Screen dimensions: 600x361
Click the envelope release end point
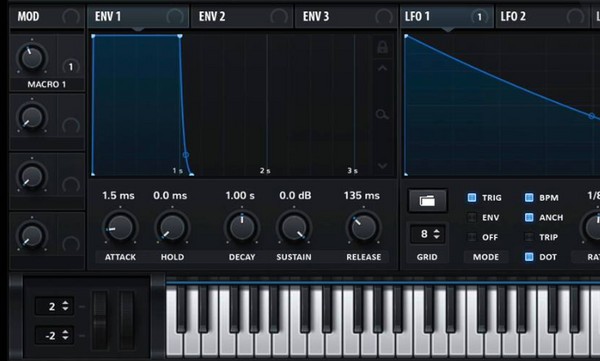coord(192,175)
